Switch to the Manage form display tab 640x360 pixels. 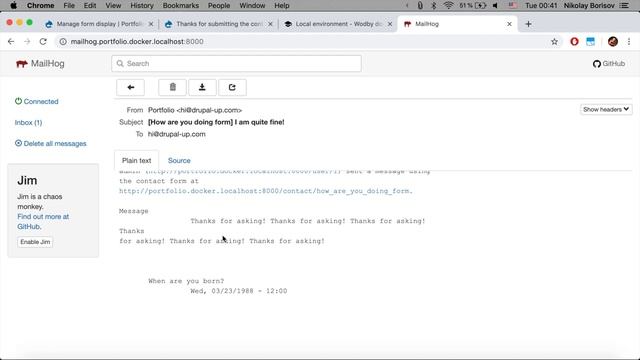pyautogui.click(x=98, y=24)
